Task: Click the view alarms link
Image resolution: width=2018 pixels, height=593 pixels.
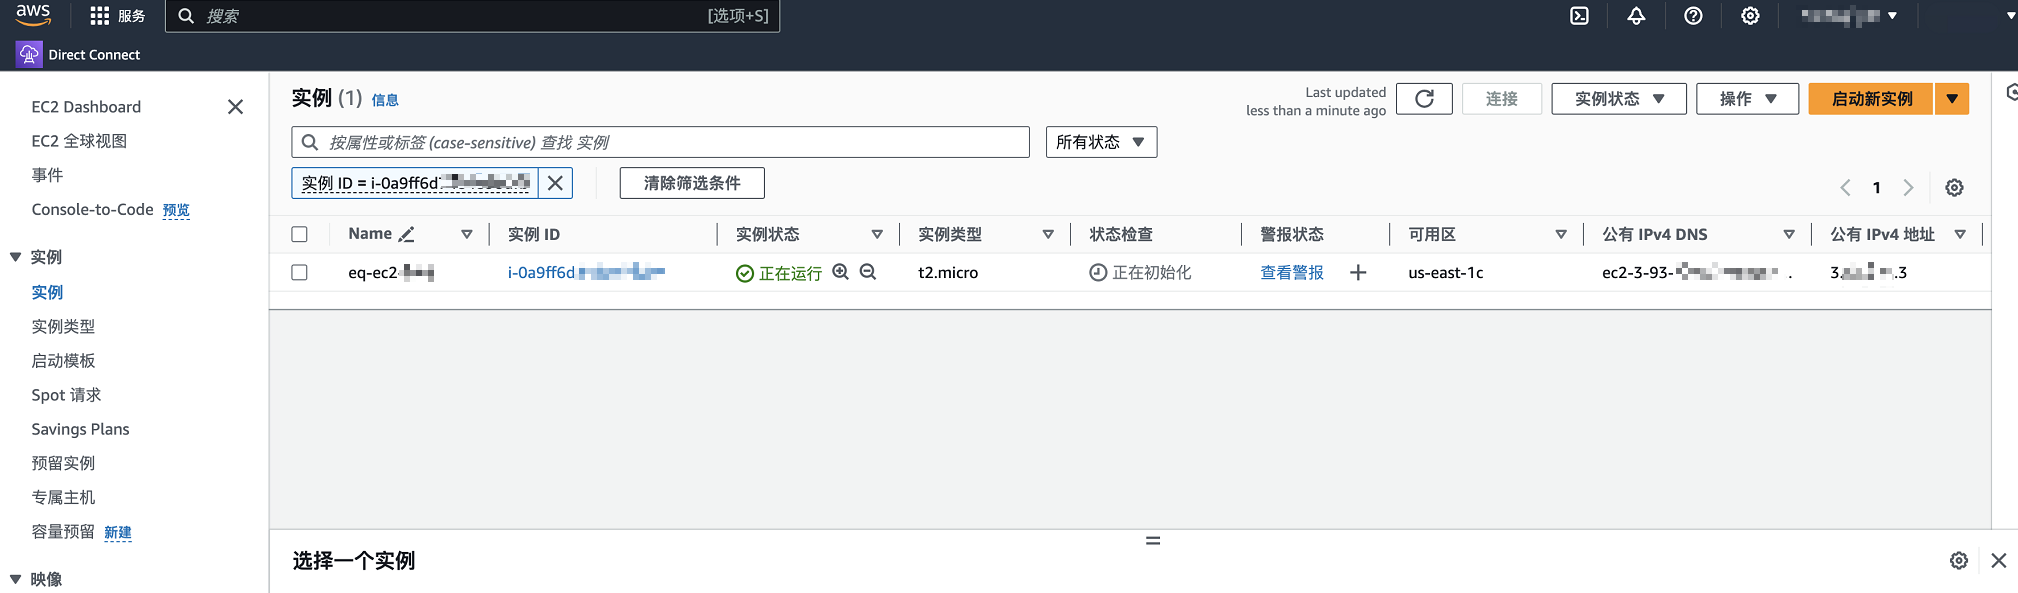Action: coord(1292,272)
